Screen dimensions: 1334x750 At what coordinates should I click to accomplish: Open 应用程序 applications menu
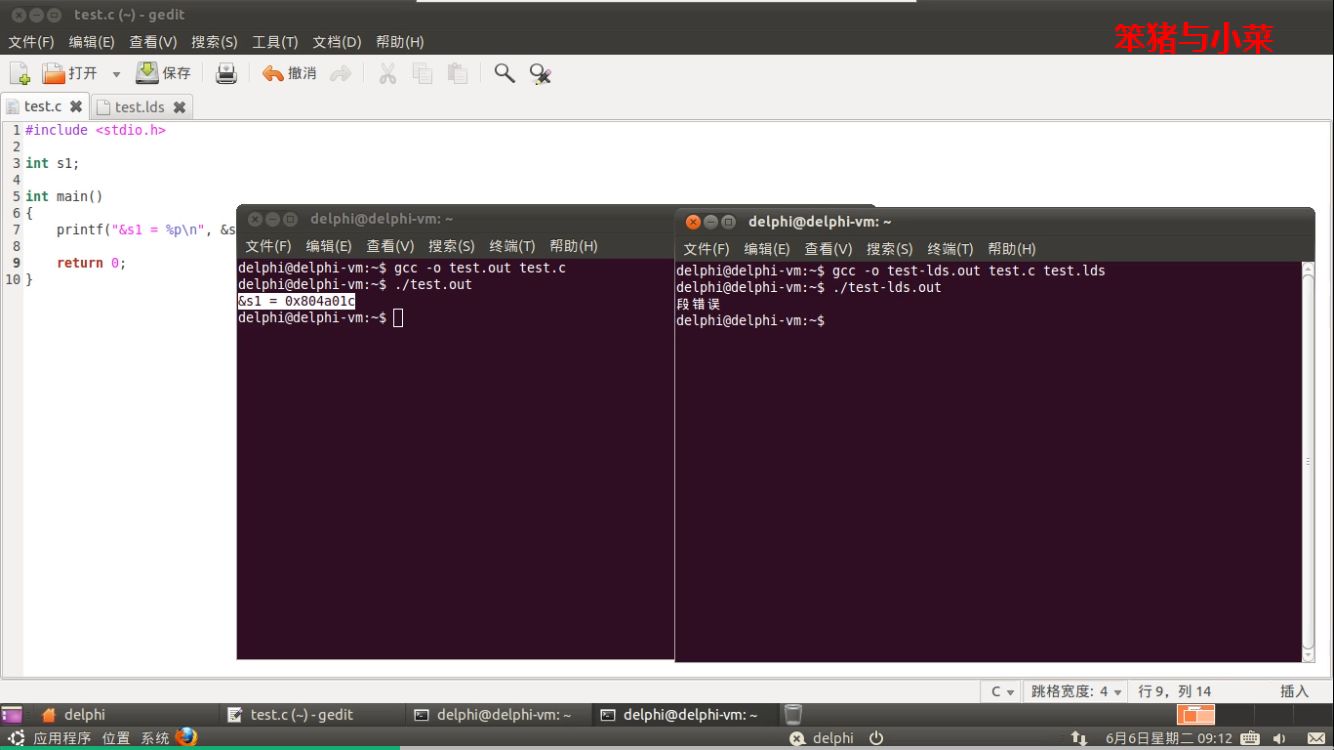pos(61,738)
